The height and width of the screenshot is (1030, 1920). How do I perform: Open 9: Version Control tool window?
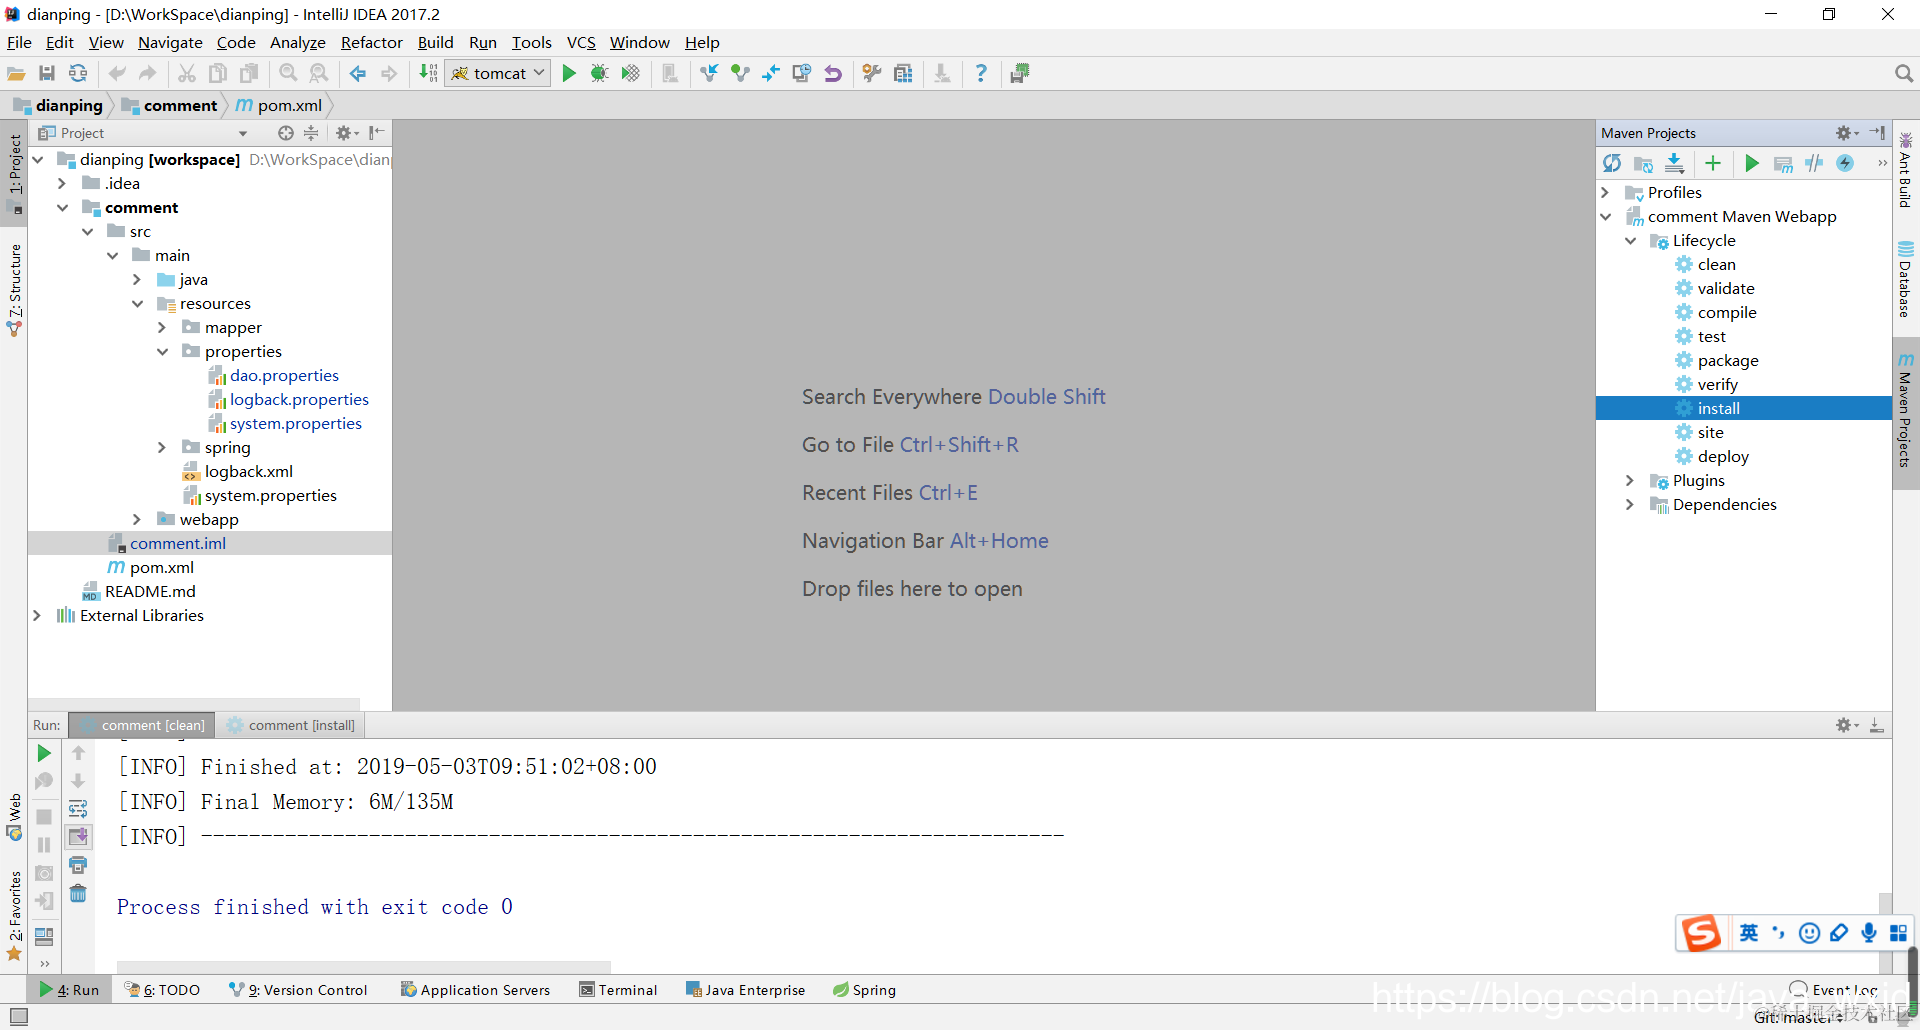[x=298, y=990]
